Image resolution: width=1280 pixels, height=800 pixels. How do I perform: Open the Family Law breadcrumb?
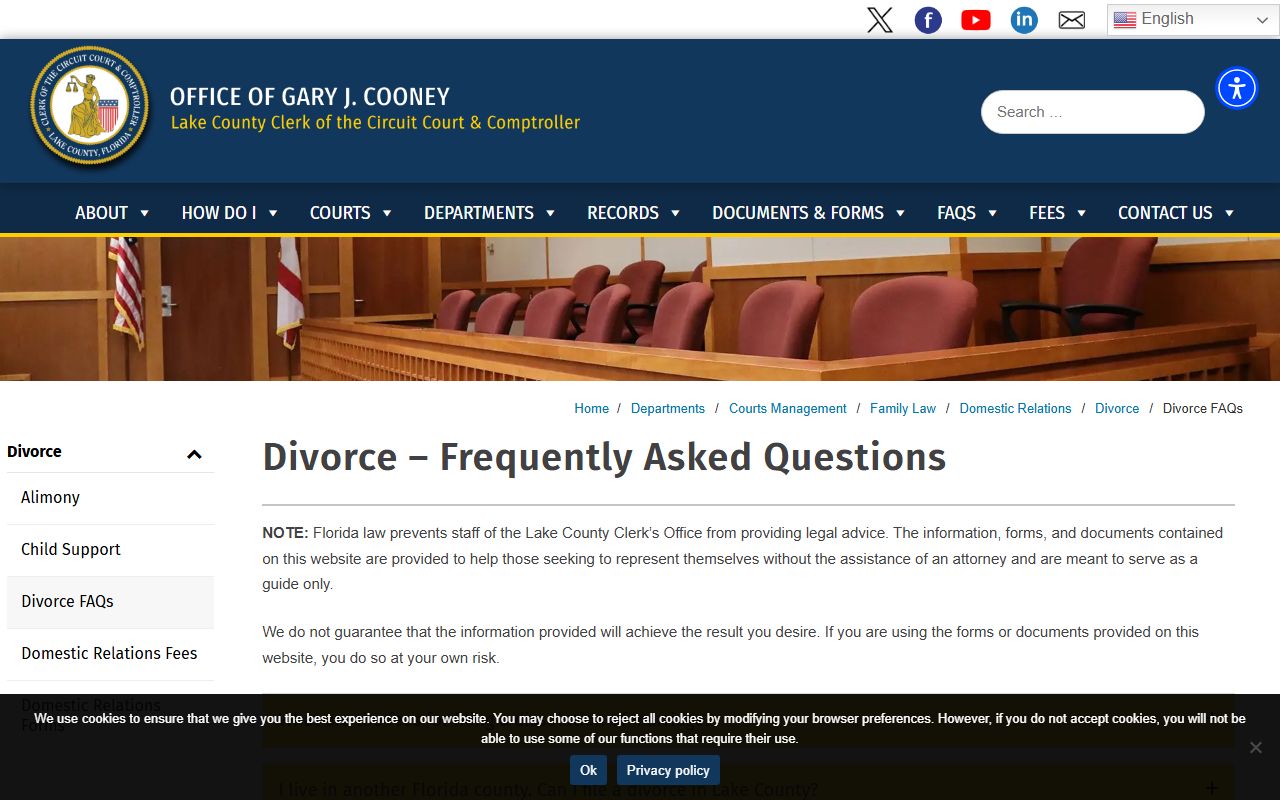903,408
